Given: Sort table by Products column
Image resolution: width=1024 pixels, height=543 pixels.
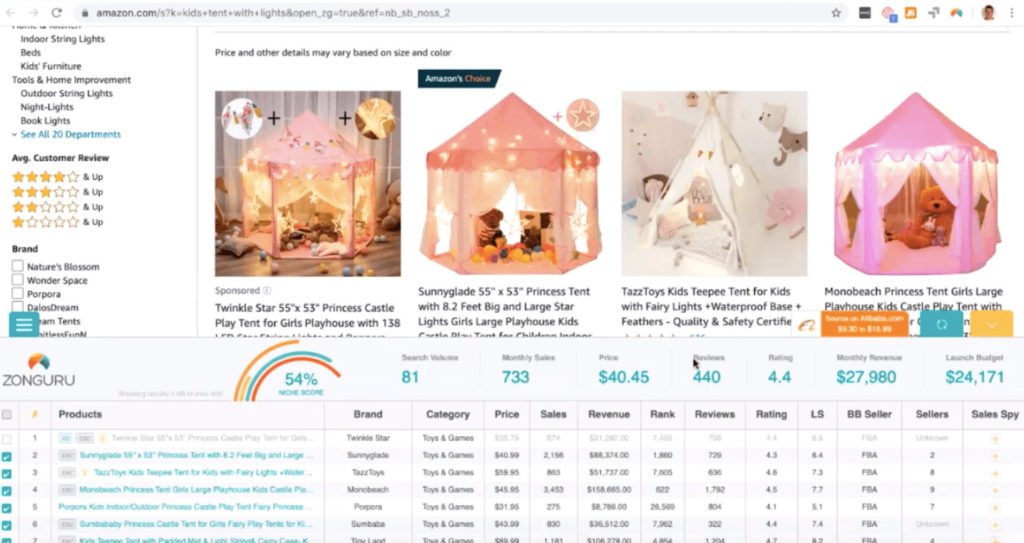Looking at the screenshot, I should point(80,414).
